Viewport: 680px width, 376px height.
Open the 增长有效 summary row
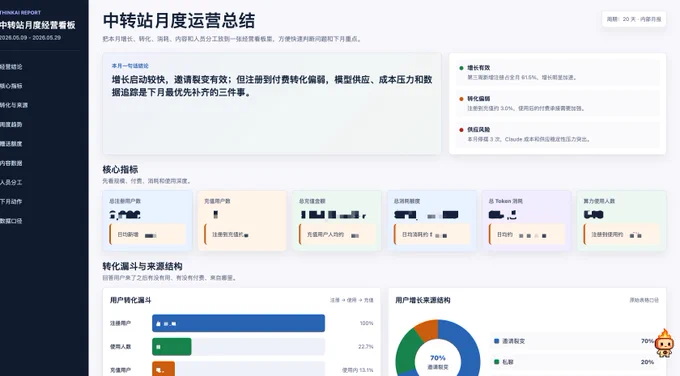click(x=557, y=72)
